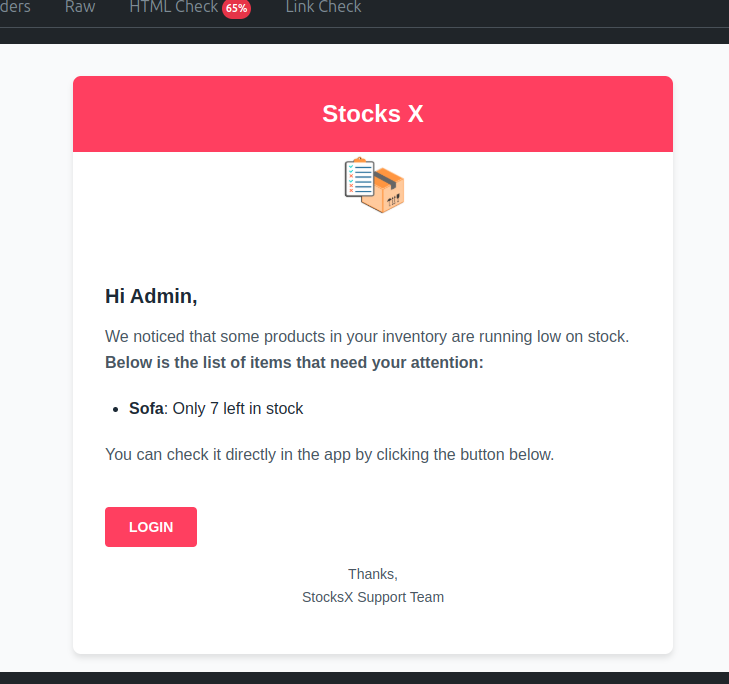Screen dimensions: 729x684
Task: Select the Link Check tab
Action: pyautogui.click(x=323, y=7)
